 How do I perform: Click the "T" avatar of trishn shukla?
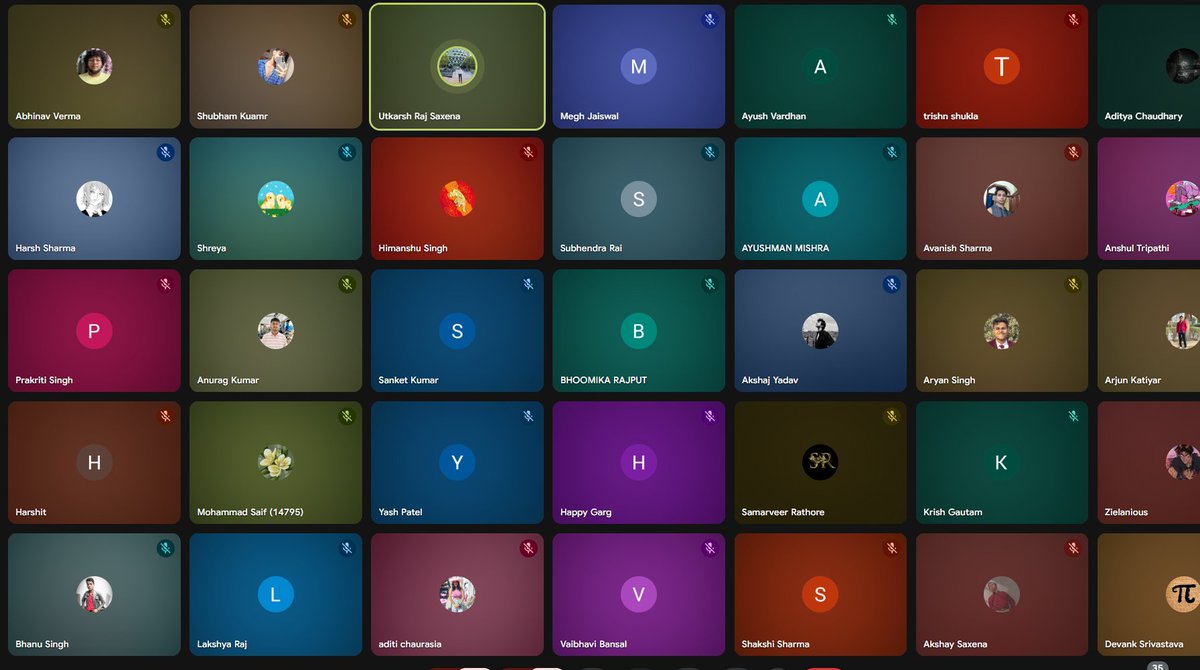click(x=1001, y=67)
